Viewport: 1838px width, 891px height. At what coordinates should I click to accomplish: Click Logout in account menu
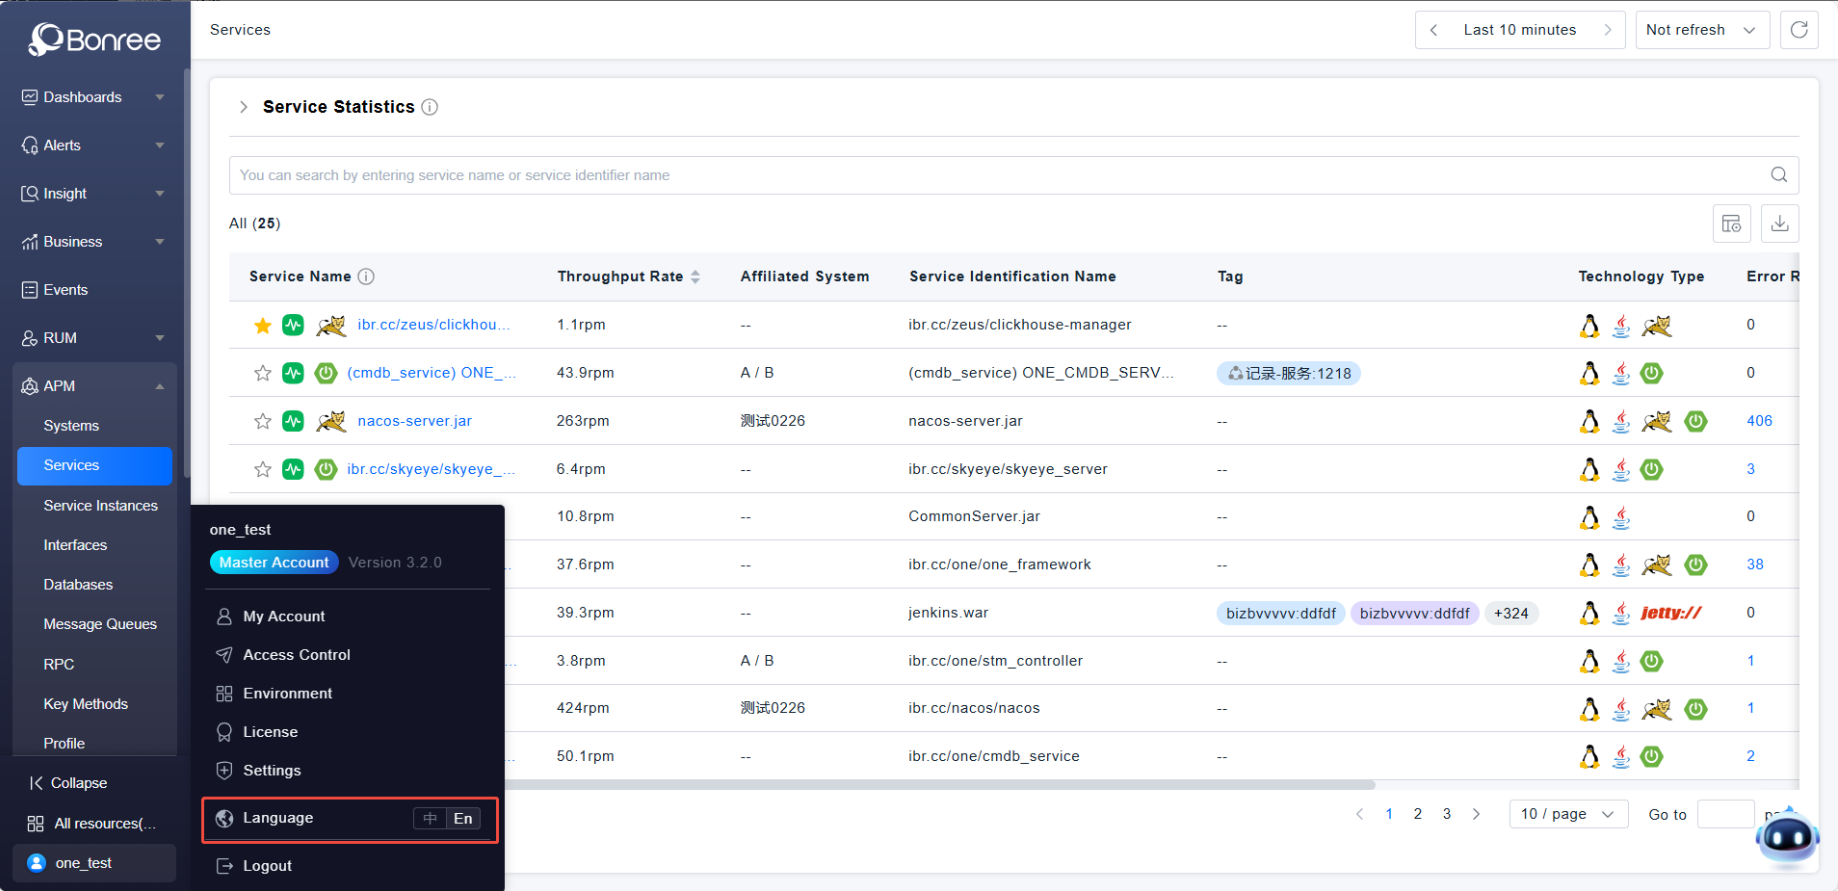(267, 866)
